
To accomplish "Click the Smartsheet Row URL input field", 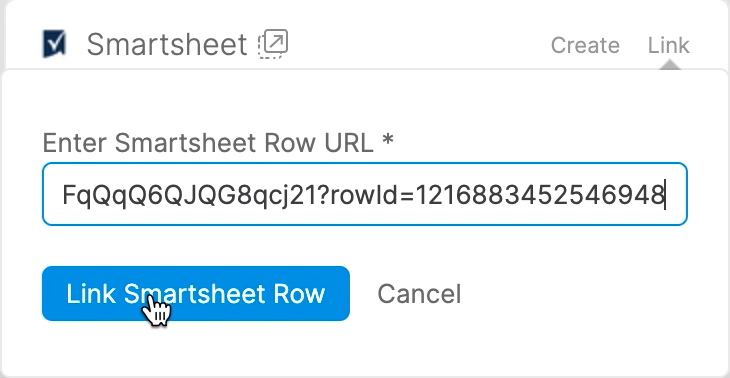I will (365, 194).
